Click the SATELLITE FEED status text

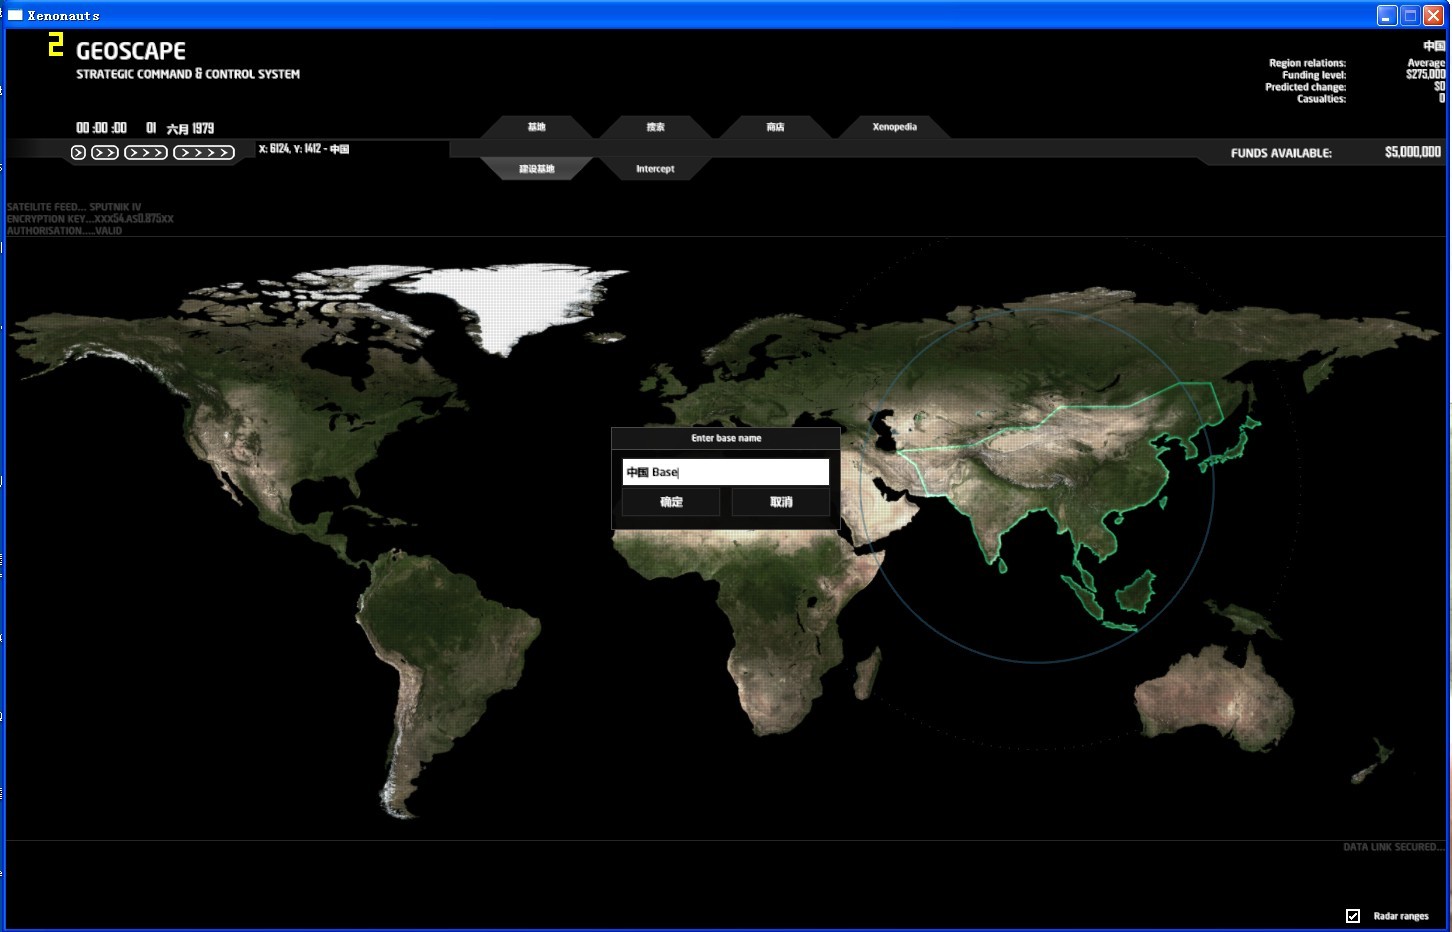click(x=74, y=207)
